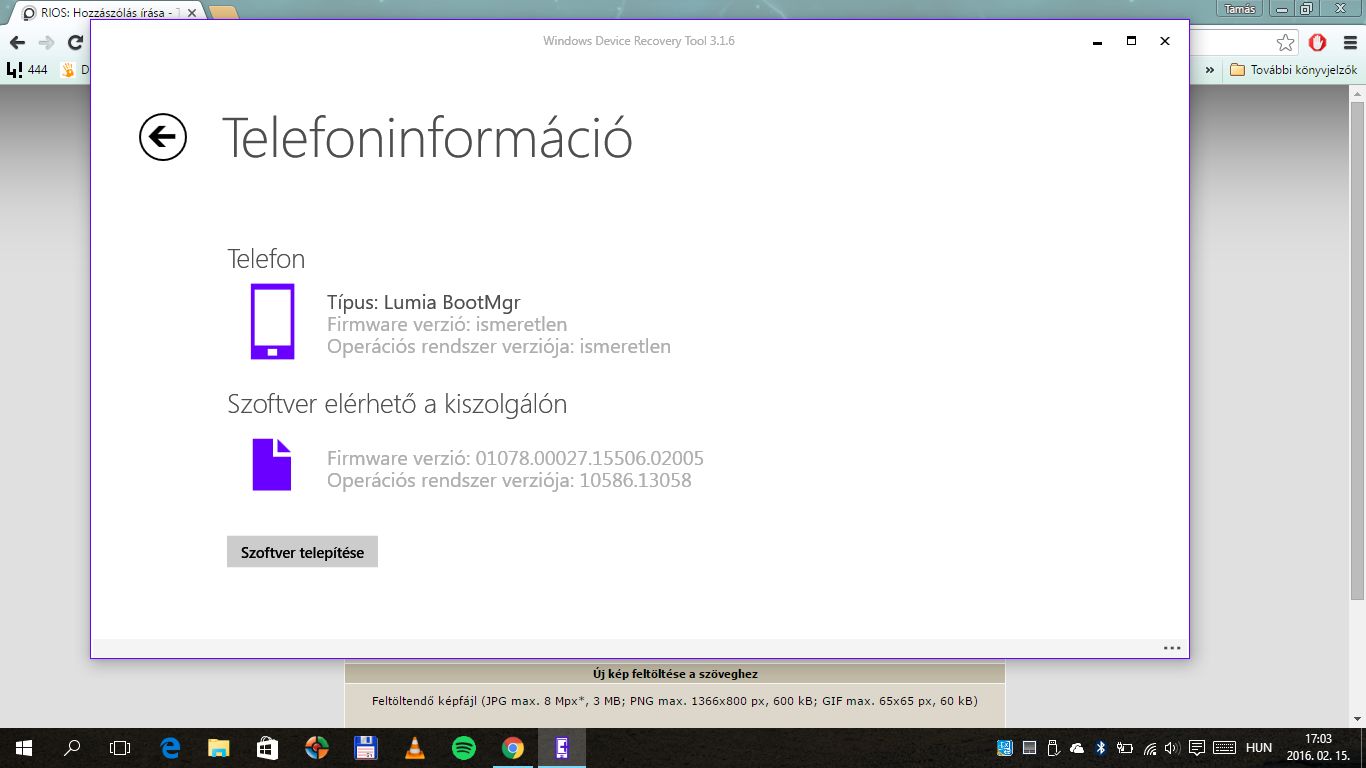Go back using the circled arrow

coord(163,136)
